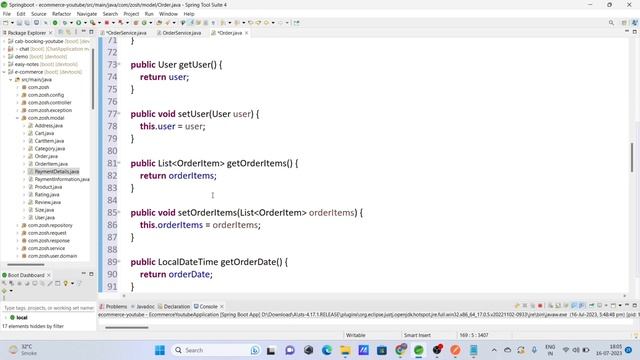Minimize the Package Explorer panel
Viewport: 640px width, 360px height.
tap(83, 32)
